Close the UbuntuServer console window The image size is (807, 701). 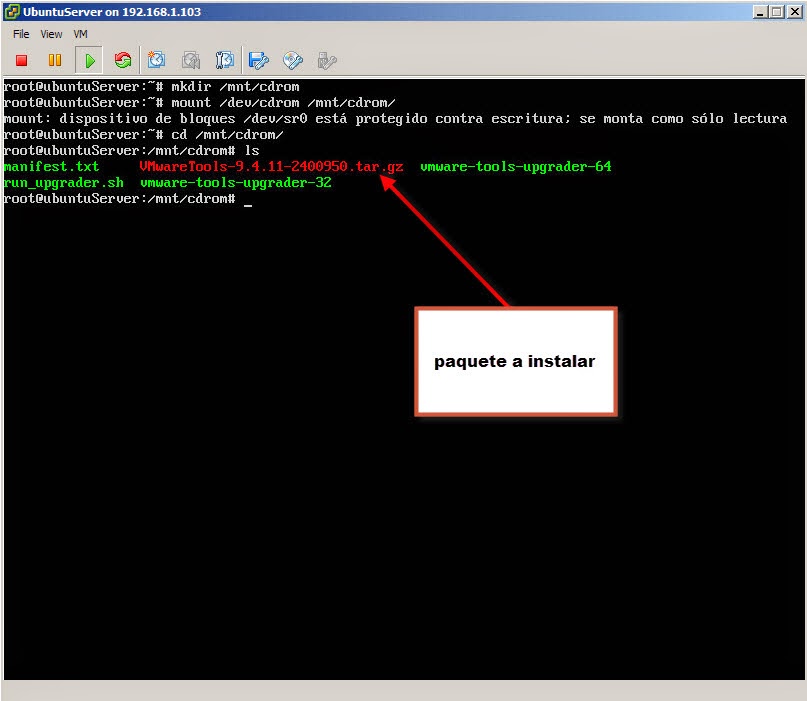pyautogui.click(x=795, y=11)
